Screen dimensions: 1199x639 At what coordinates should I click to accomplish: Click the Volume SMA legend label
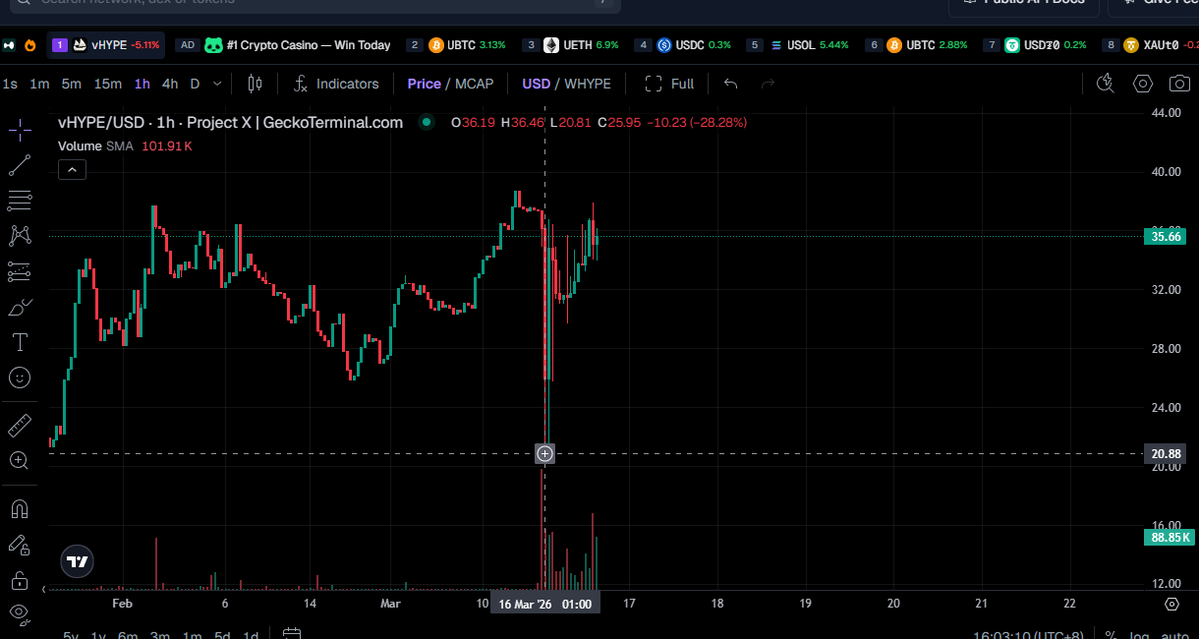coord(95,146)
